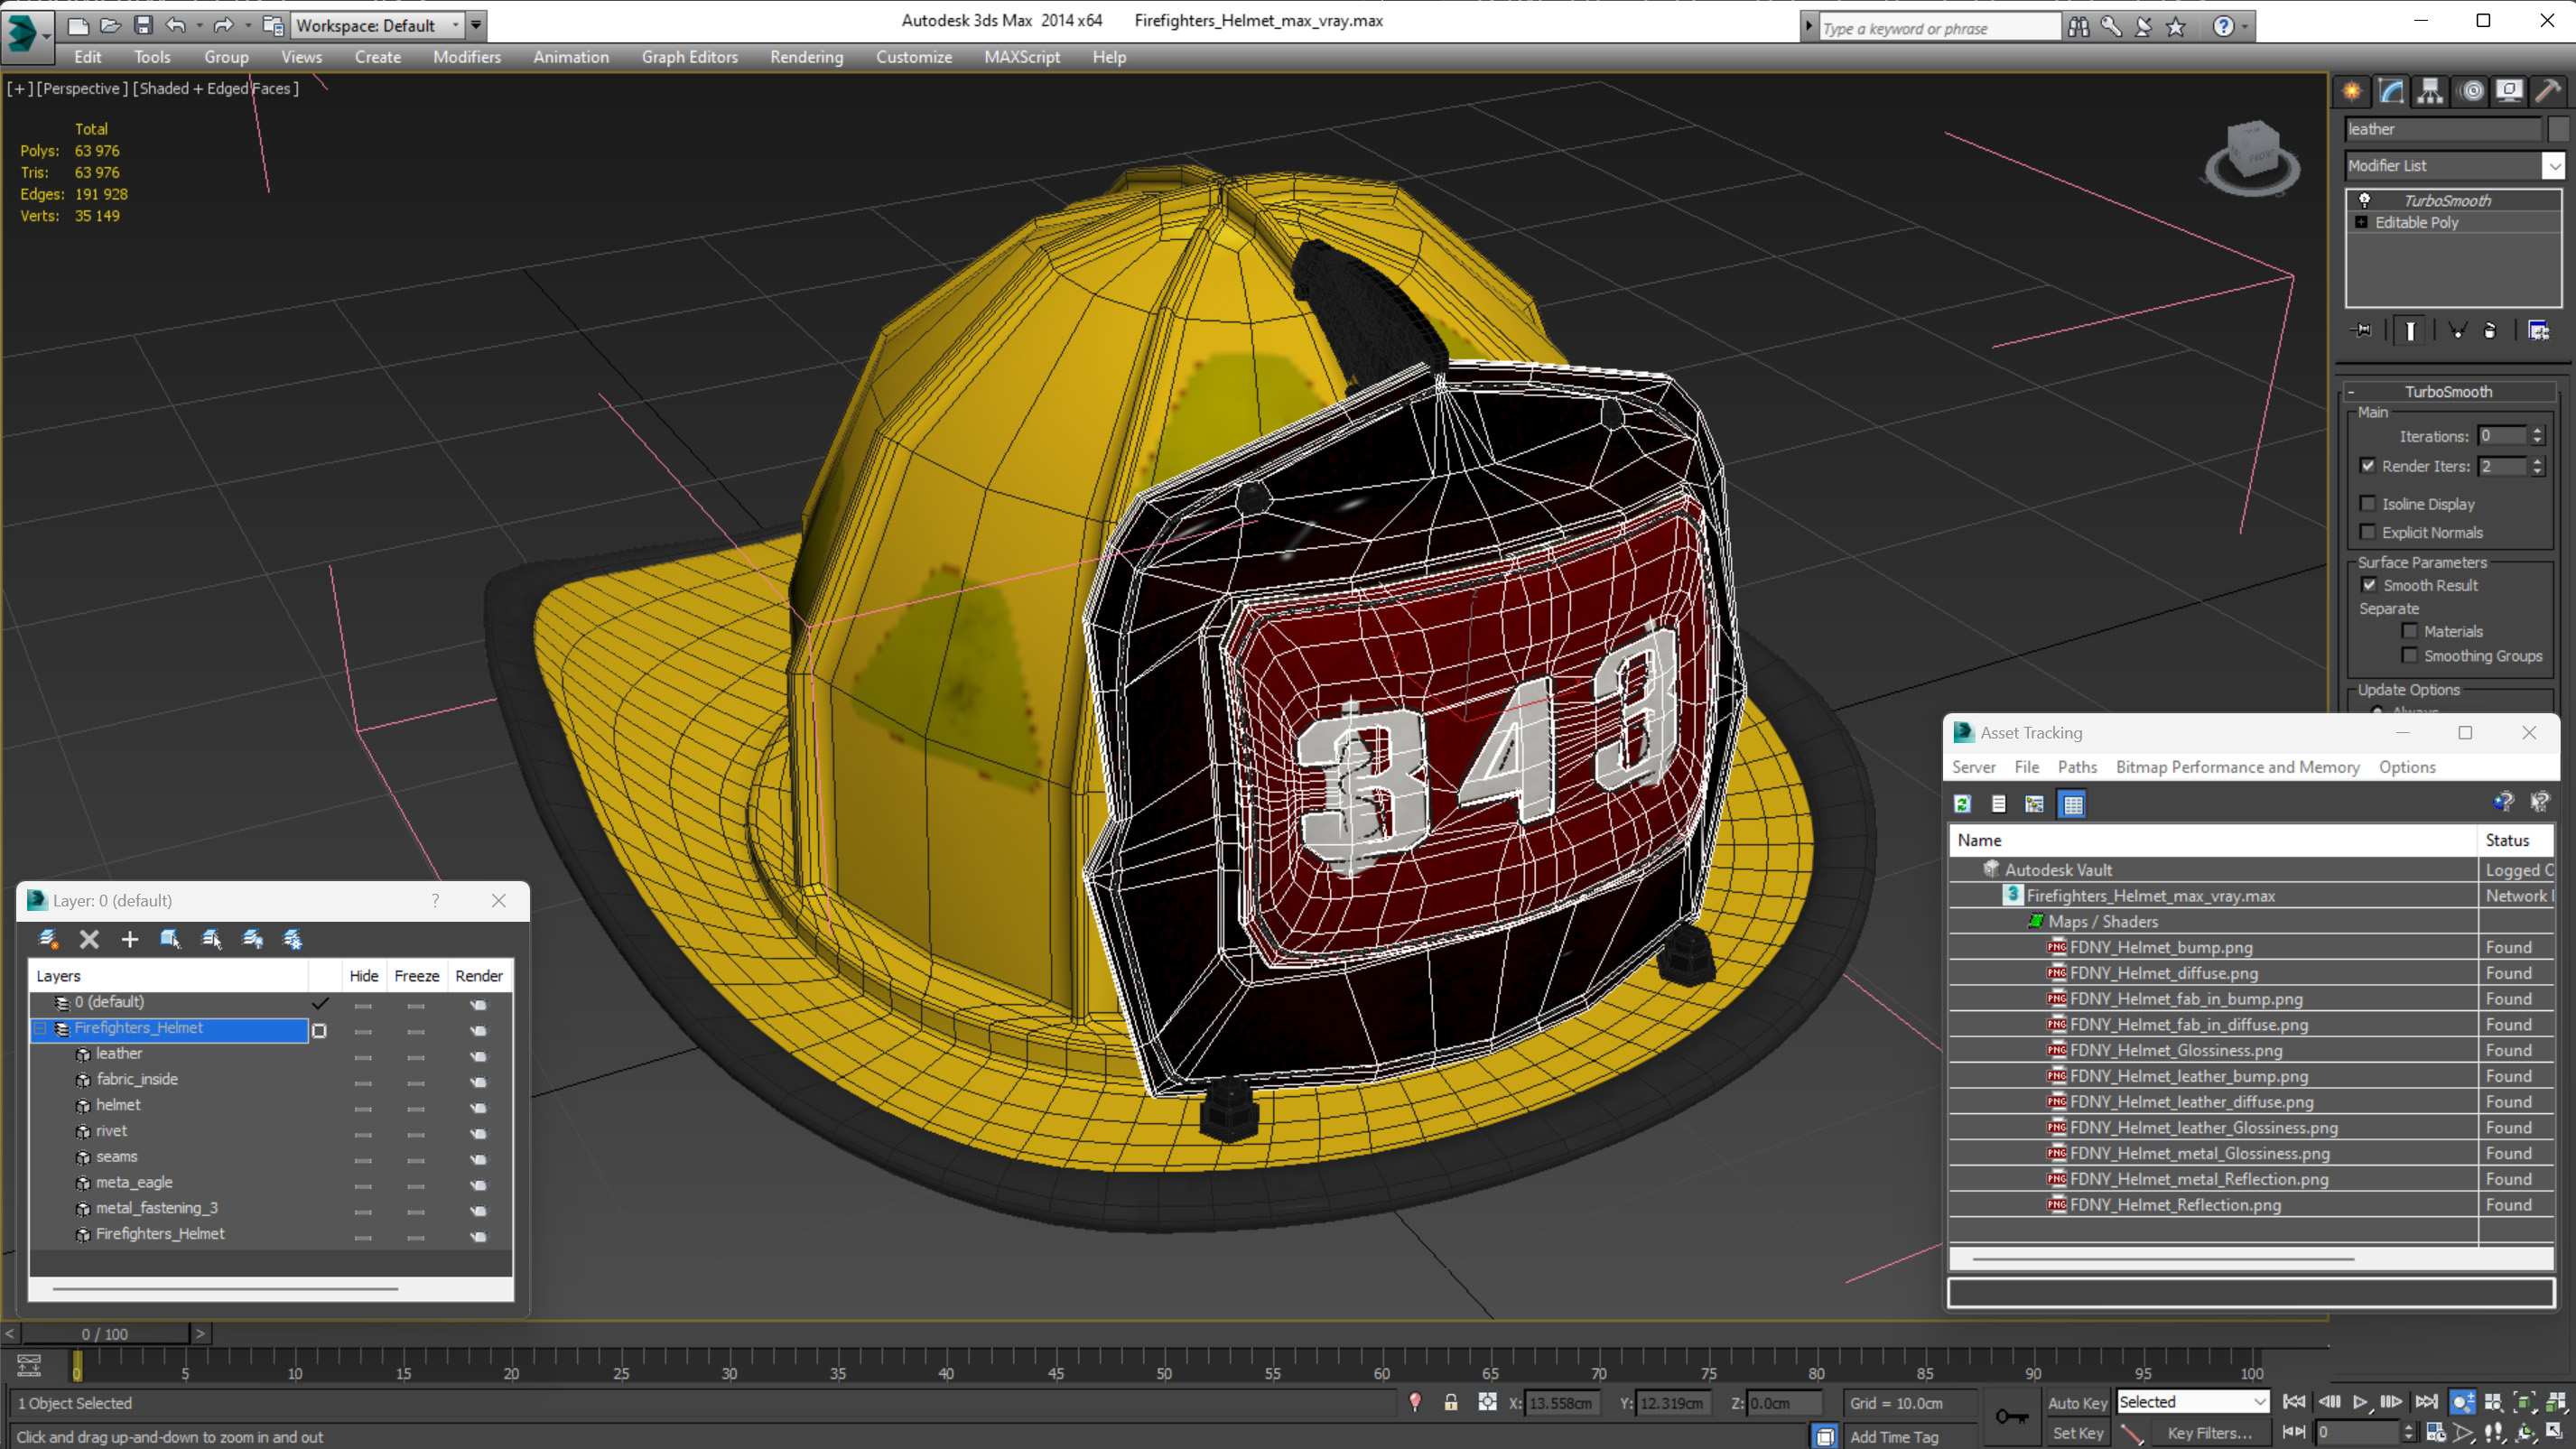Open the Selected key filter dropdown
This screenshot has width=2576, height=1449.
pos(2192,1402)
